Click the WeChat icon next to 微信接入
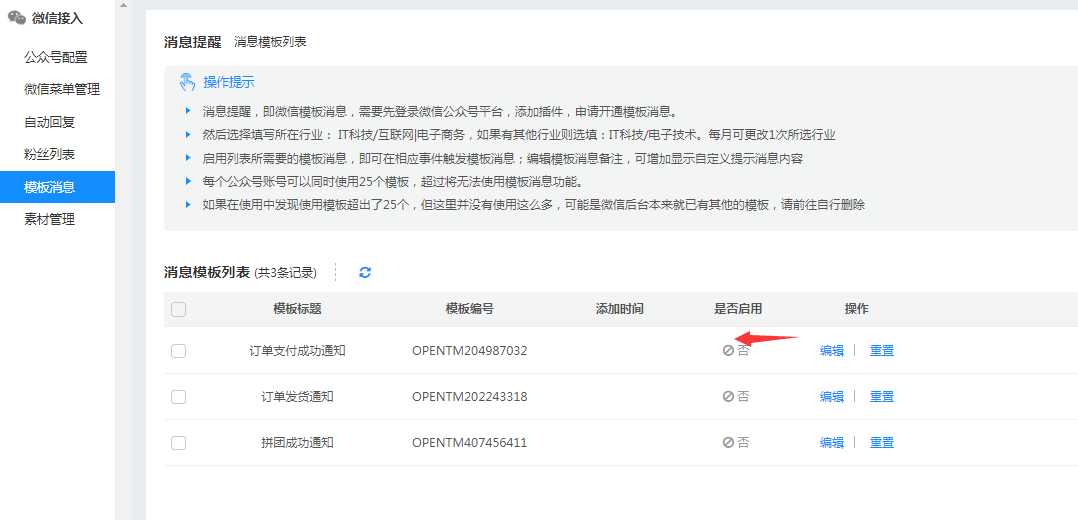Image resolution: width=1078 pixels, height=520 pixels. [17, 18]
